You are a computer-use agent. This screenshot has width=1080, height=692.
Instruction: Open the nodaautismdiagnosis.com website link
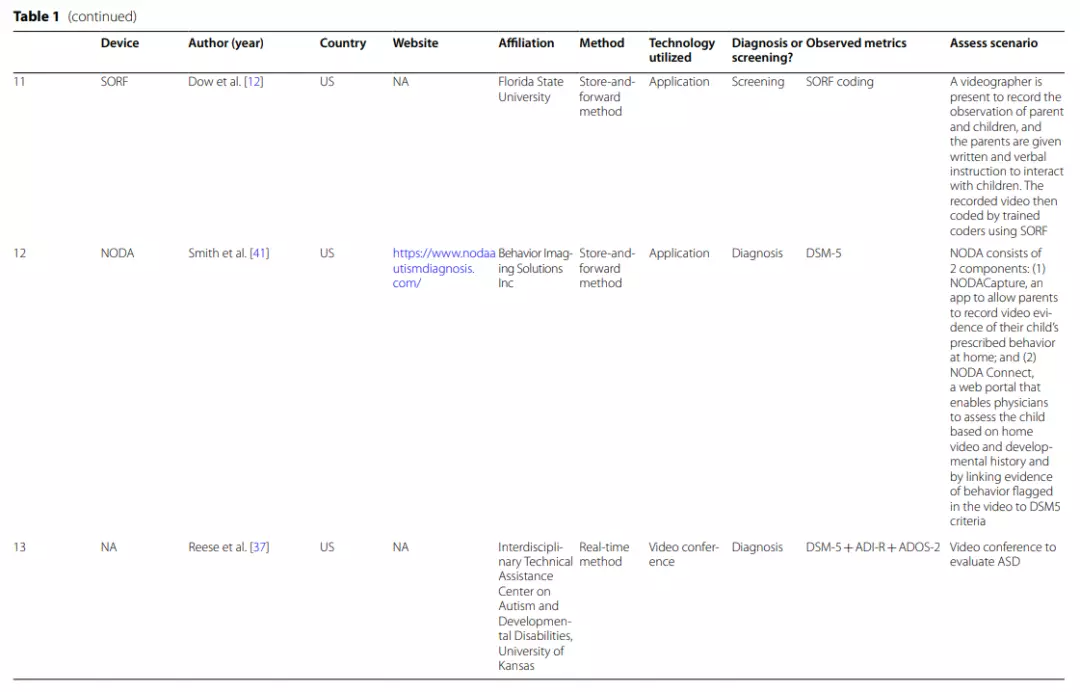pyautogui.click(x=444, y=268)
